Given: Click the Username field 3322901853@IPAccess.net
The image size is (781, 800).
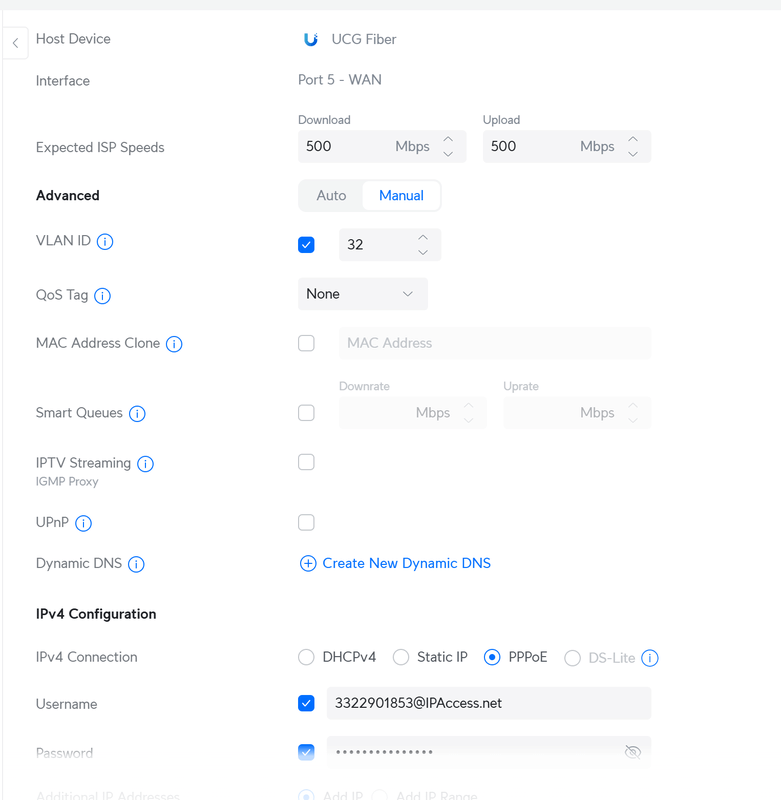Looking at the screenshot, I should tap(489, 703).
